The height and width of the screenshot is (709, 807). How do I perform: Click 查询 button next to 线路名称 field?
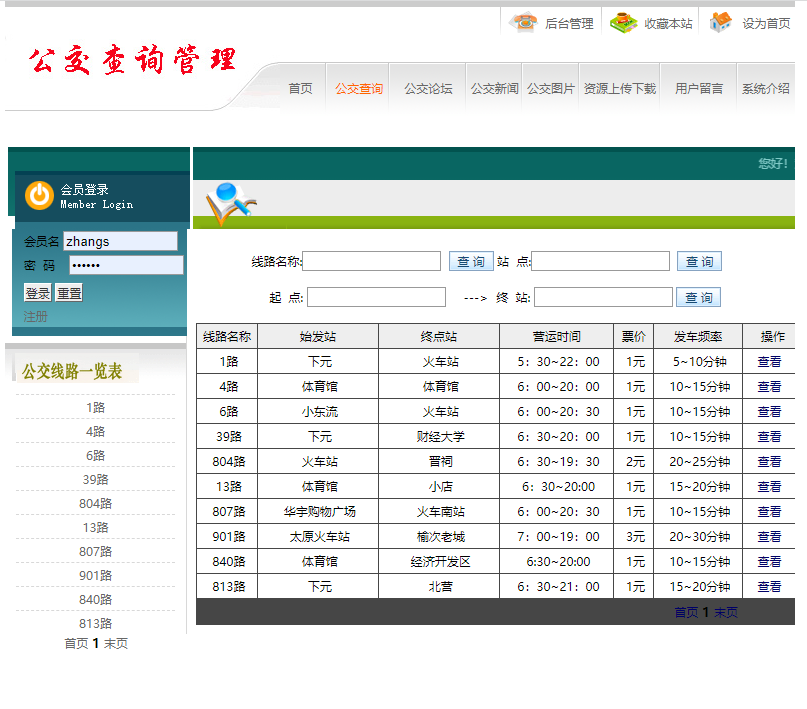[x=471, y=261]
